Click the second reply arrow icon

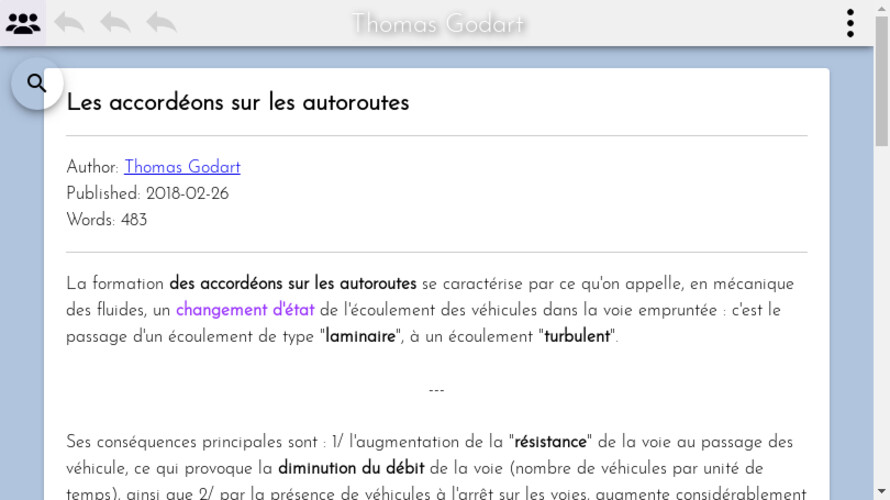tap(115, 23)
